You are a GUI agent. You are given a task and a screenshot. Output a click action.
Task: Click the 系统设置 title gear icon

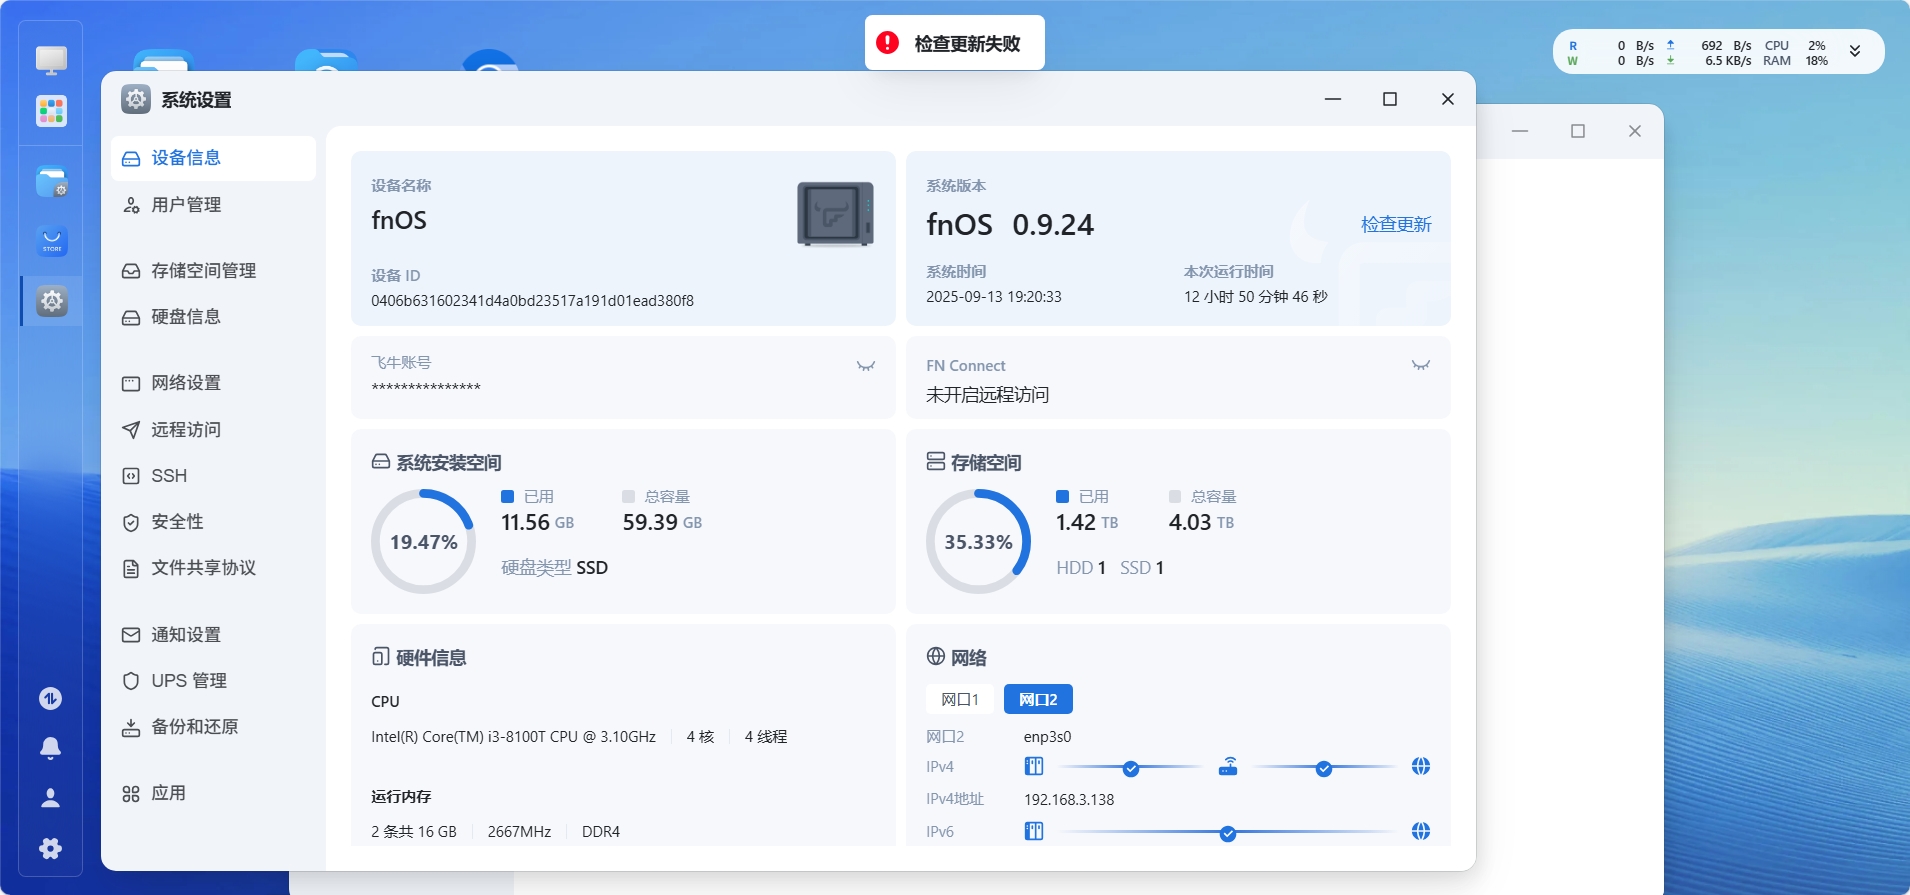[x=136, y=99]
